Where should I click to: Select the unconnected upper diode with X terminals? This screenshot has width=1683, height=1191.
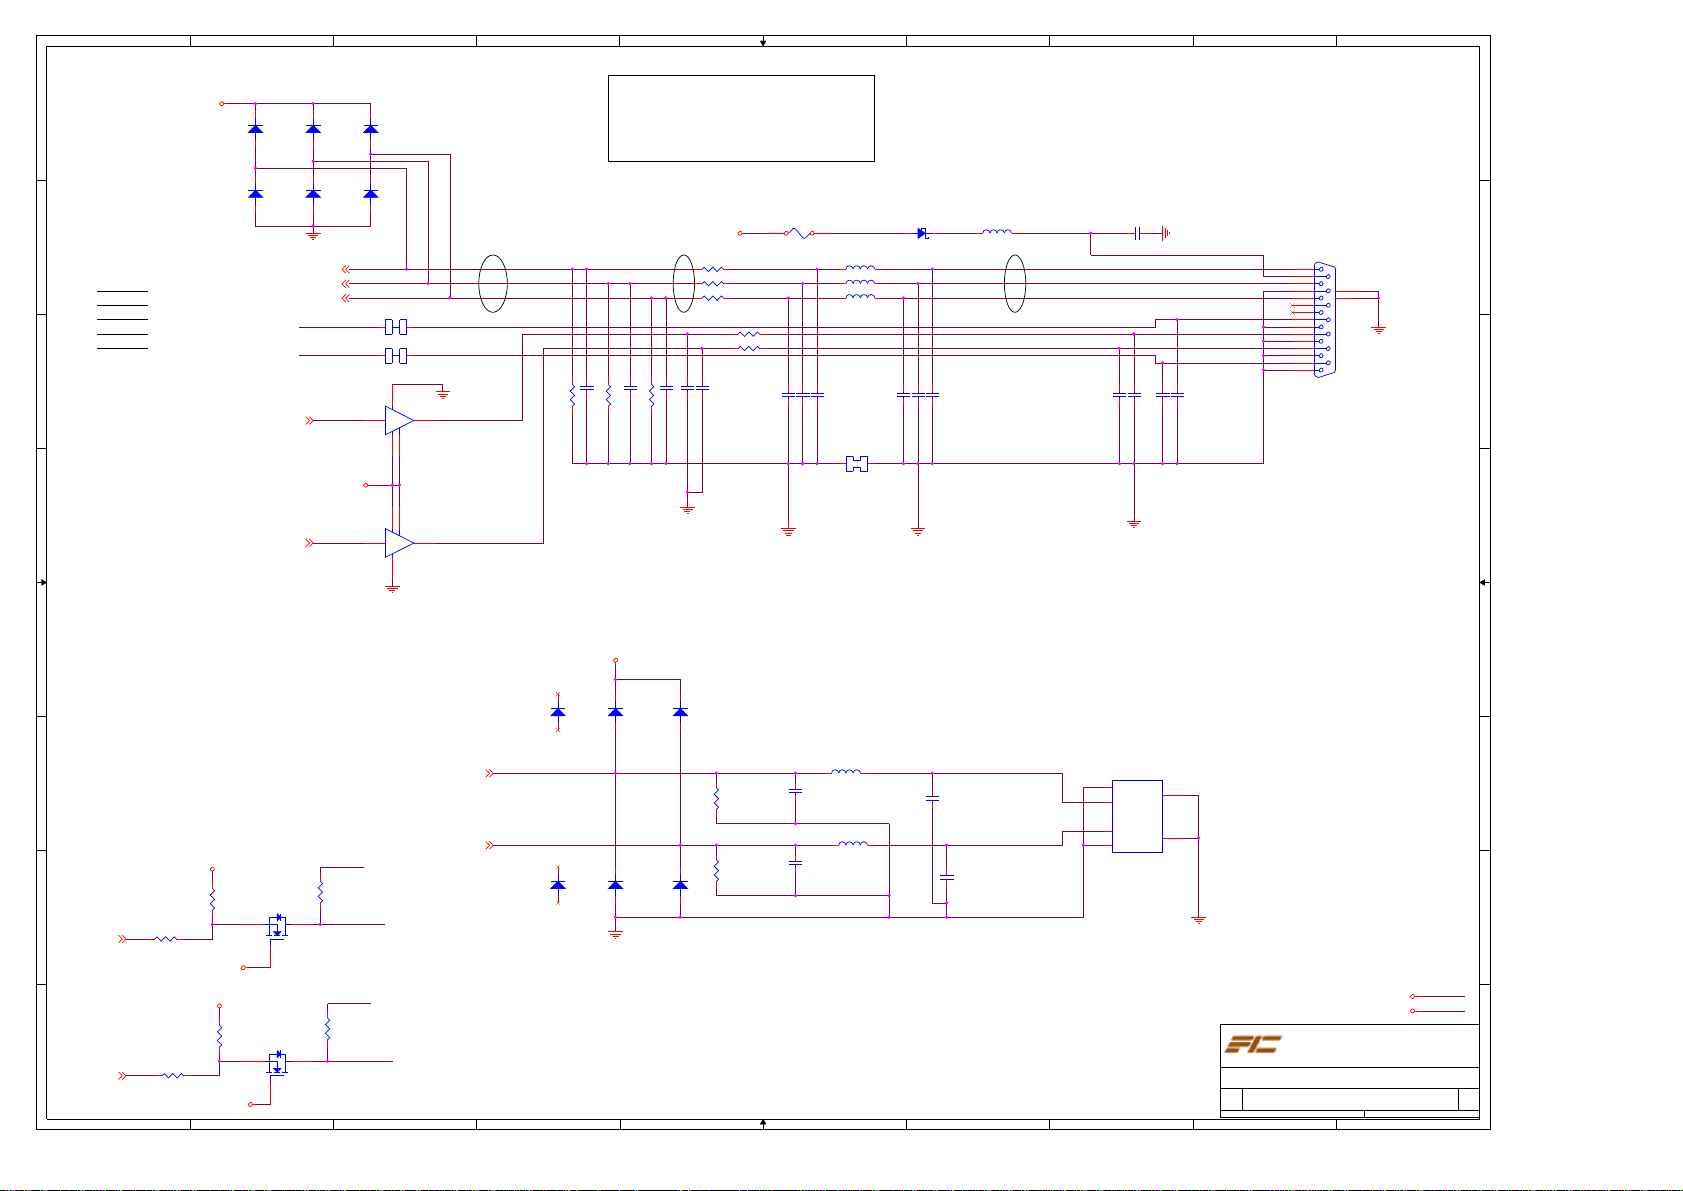tap(558, 711)
